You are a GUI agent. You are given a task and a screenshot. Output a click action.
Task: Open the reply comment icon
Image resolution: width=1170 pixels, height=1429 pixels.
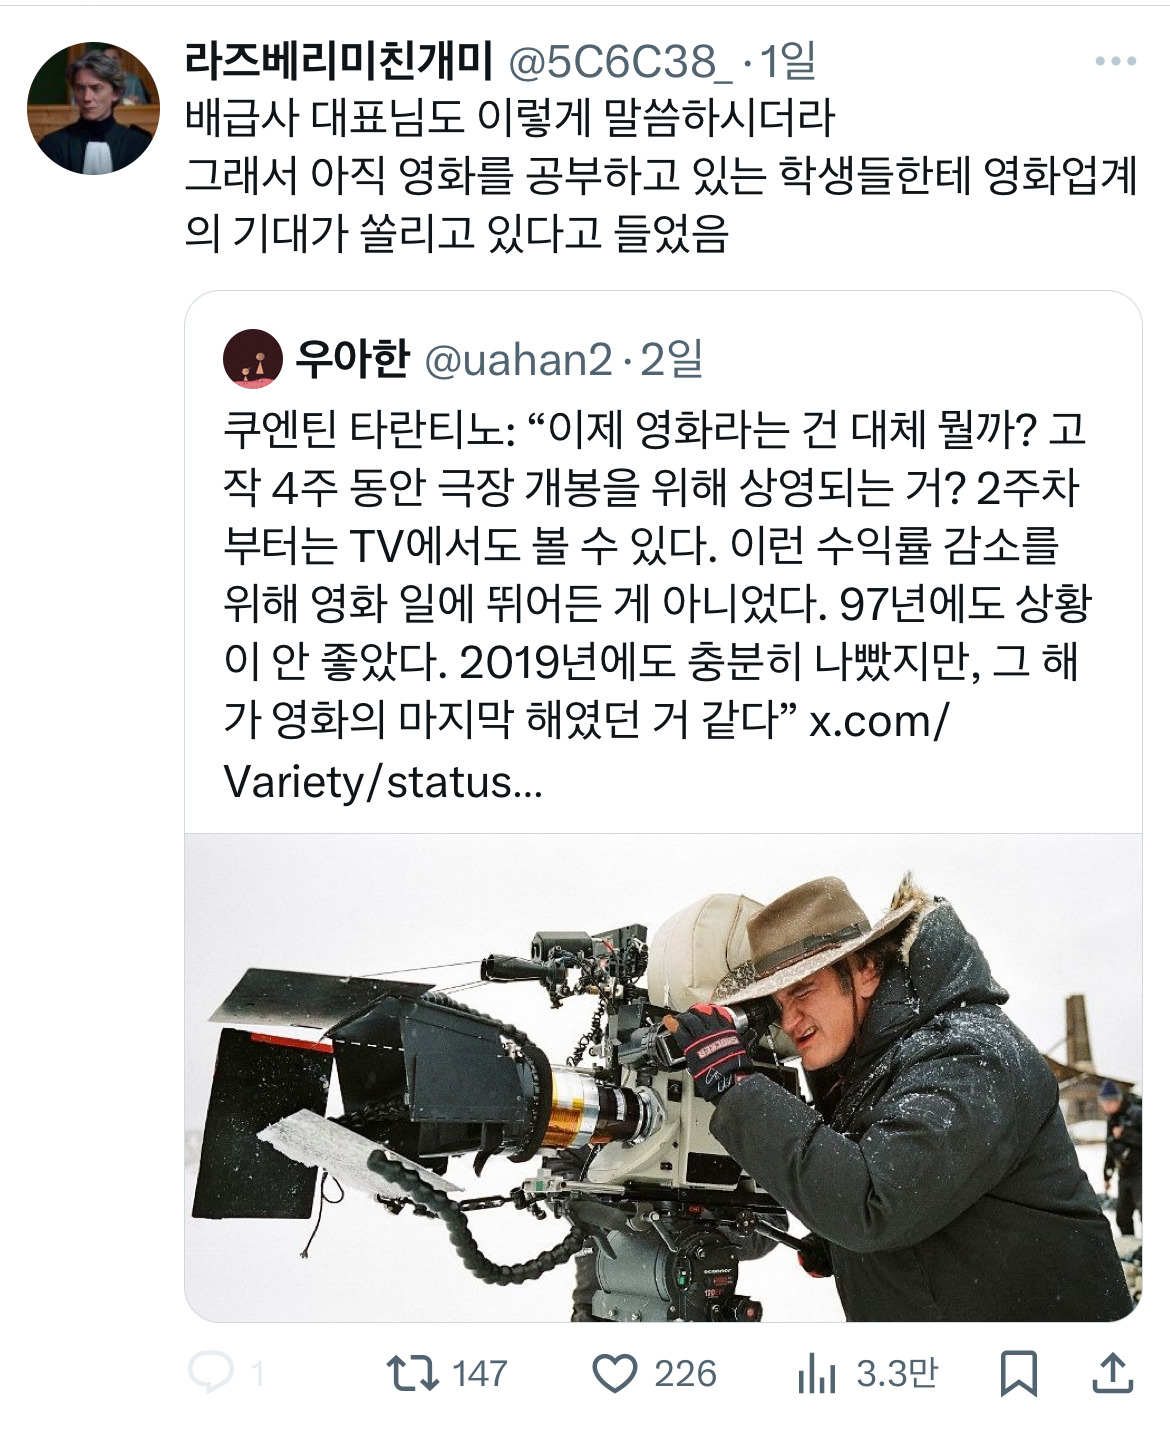pos(211,1373)
